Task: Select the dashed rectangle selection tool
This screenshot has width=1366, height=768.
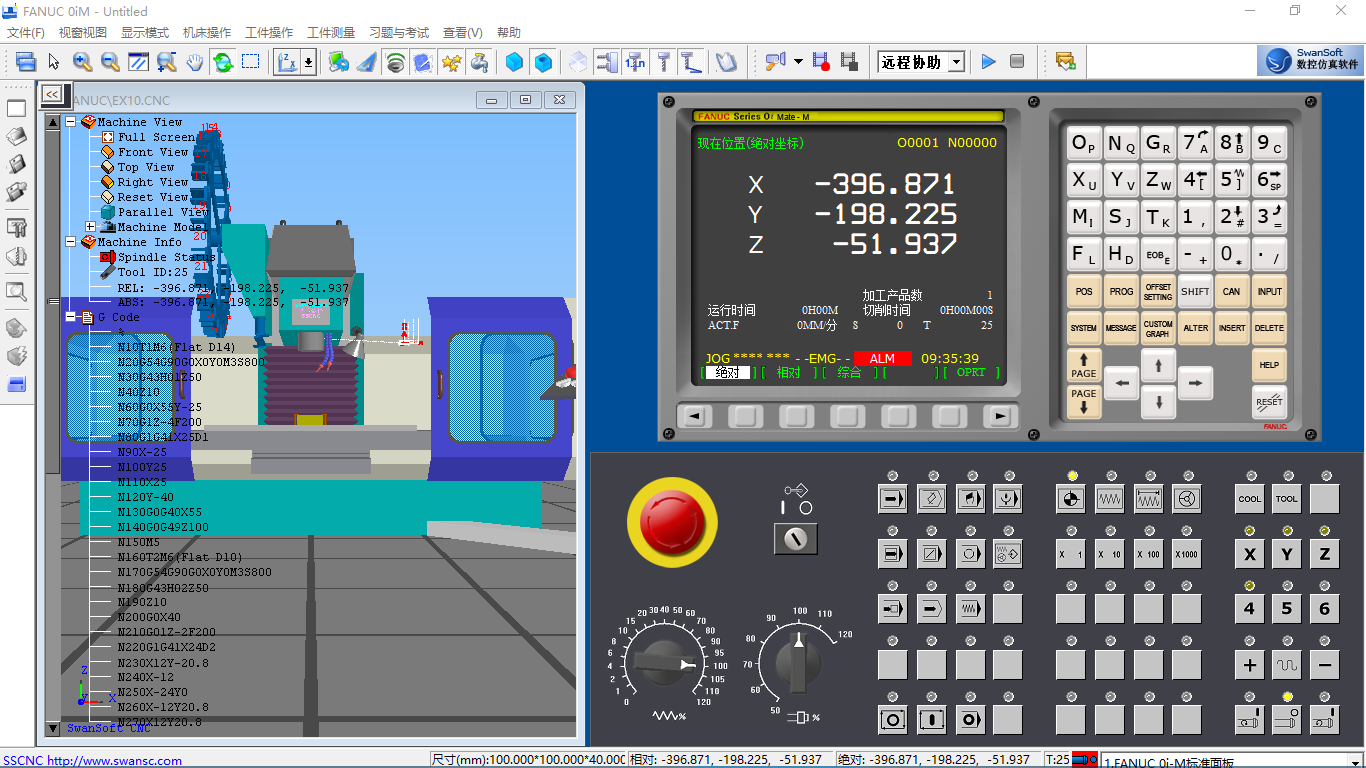Action: click(x=250, y=62)
